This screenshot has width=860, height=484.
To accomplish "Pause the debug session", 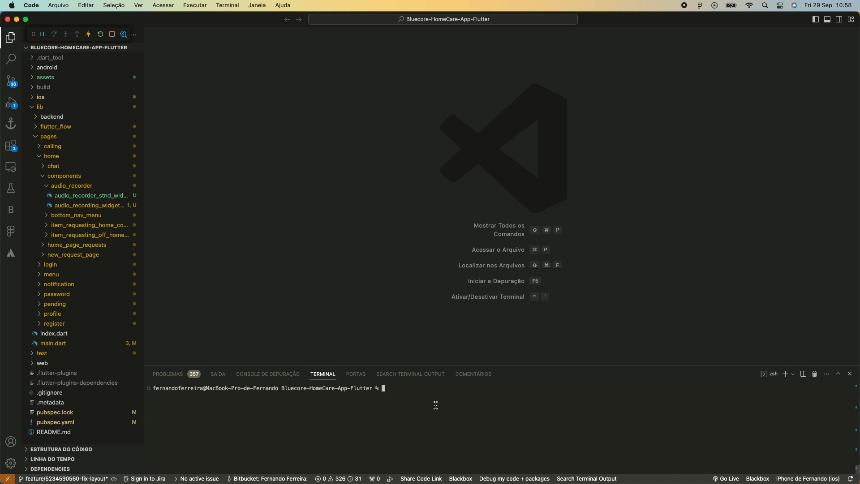I will pyautogui.click(x=42, y=34).
